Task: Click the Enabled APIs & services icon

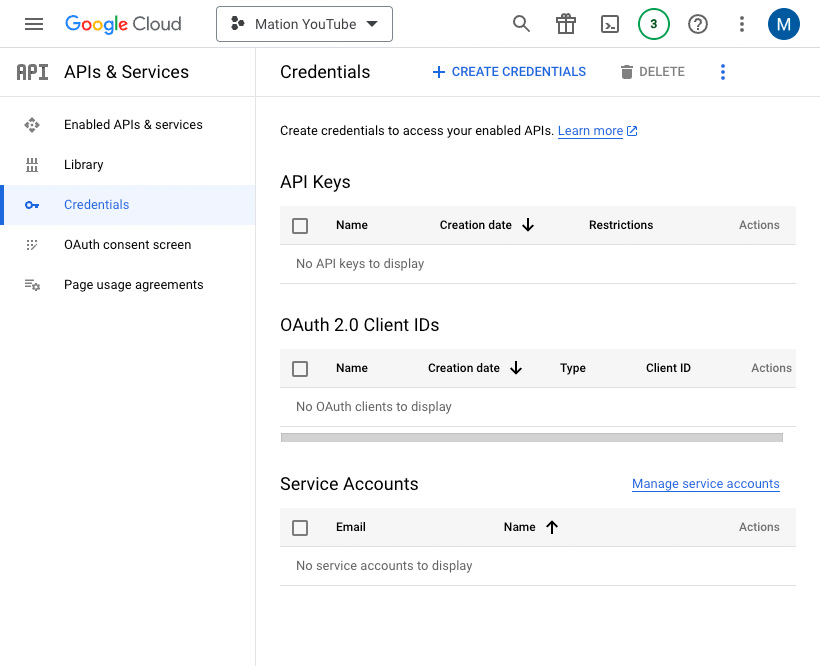Action: 32,125
